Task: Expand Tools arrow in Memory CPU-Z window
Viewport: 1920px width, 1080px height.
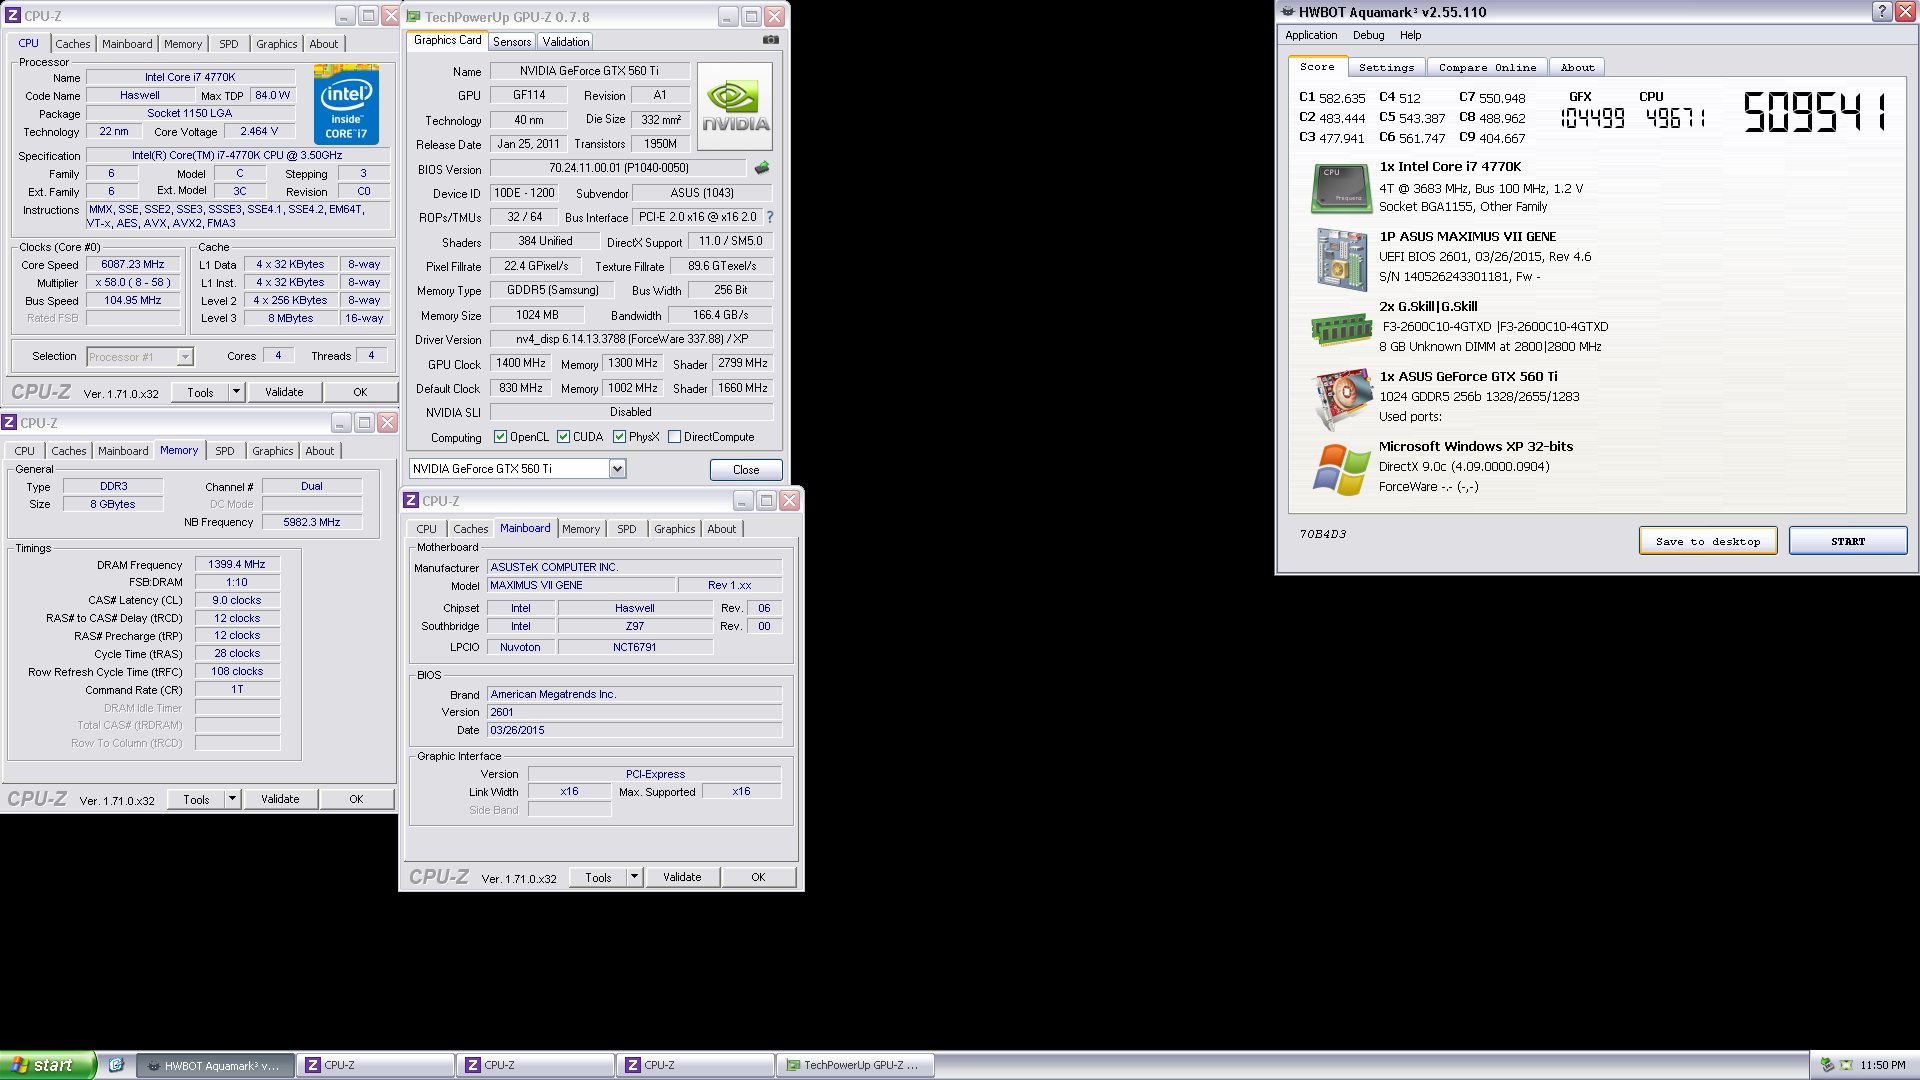Action: click(232, 799)
